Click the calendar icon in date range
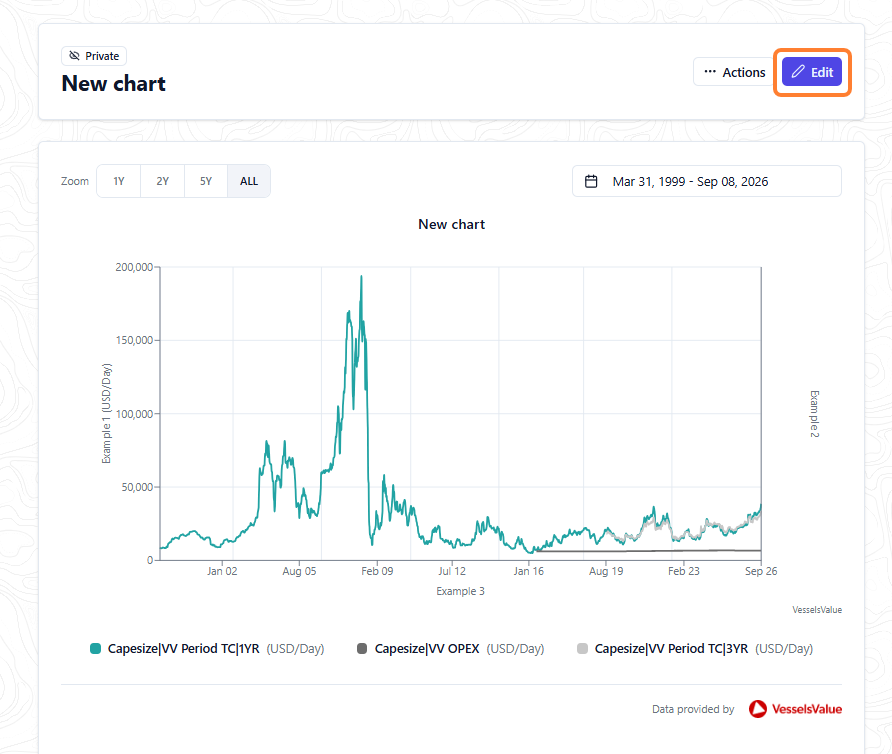This screenshot has width=892, height=754. coord(591,182)
